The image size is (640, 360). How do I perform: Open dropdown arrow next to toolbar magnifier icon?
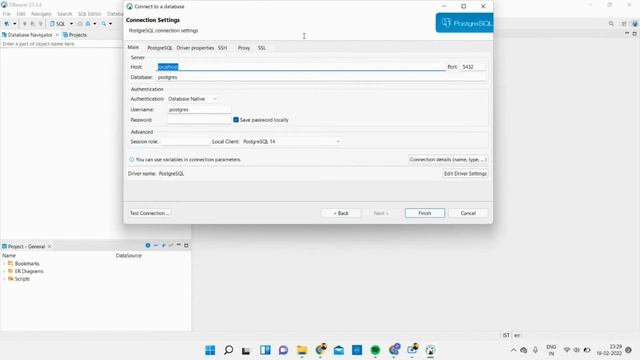tap(111, 24)
